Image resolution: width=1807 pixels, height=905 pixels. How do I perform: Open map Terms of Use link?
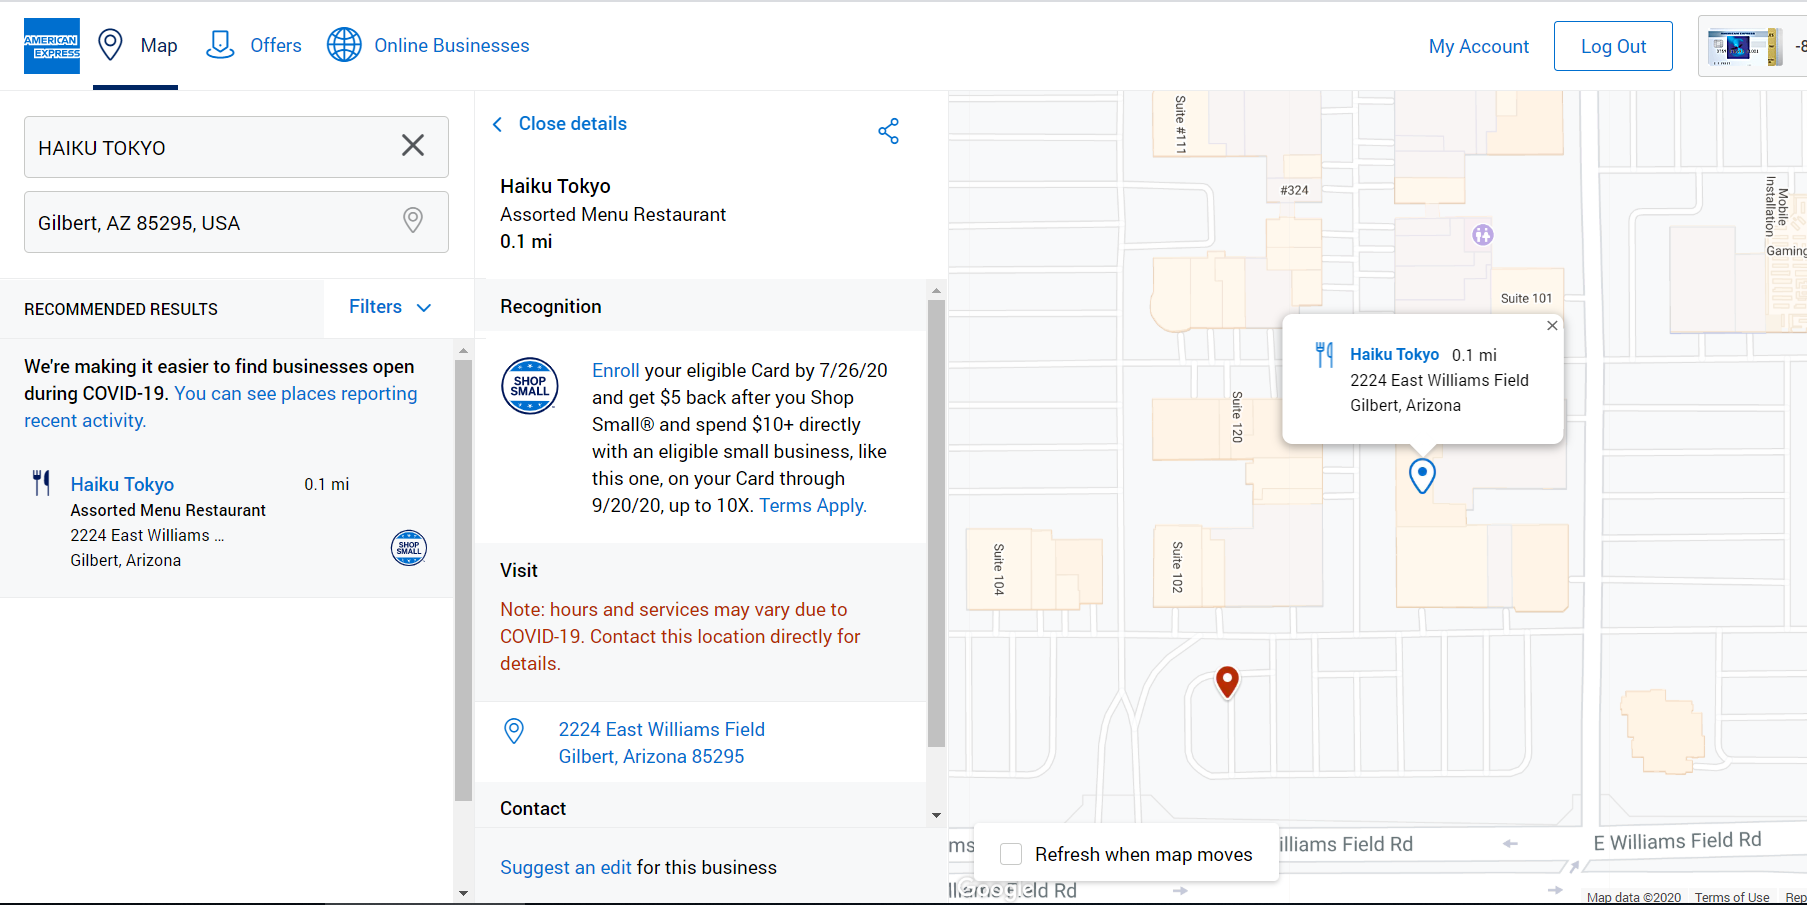tap(1732, 897)
